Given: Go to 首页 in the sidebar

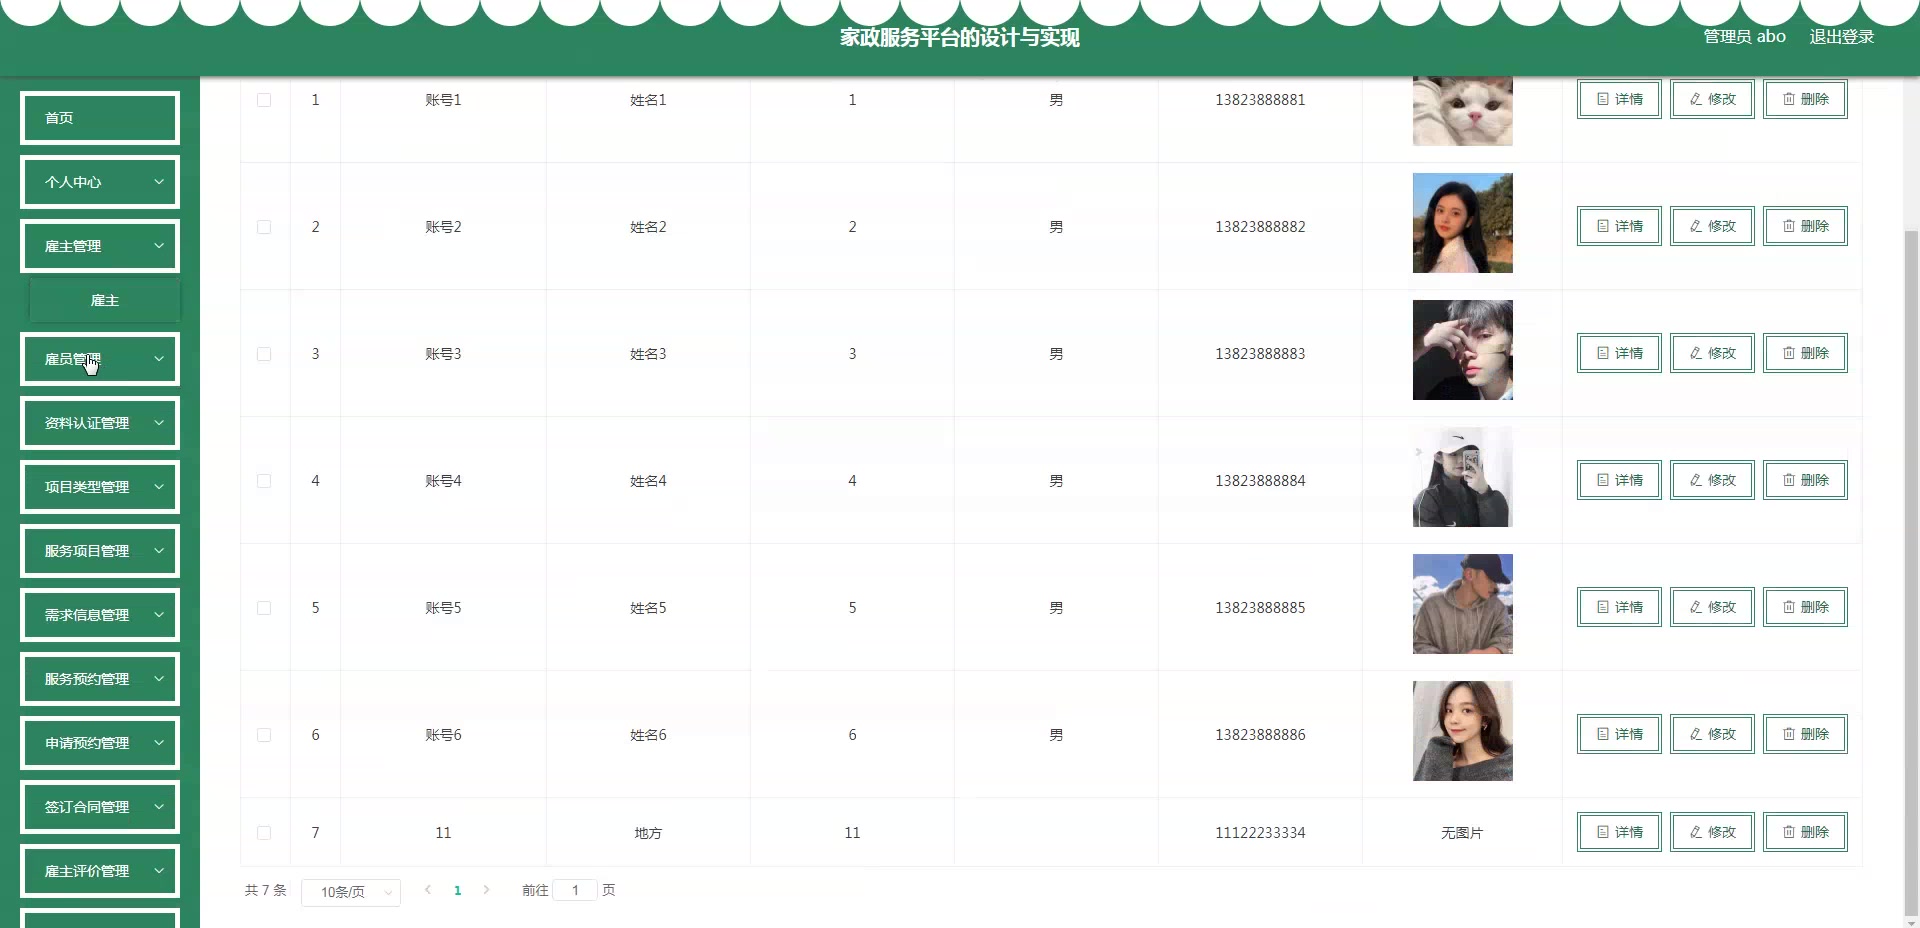Looking at the screenshot, I should (x=100, y=118).
